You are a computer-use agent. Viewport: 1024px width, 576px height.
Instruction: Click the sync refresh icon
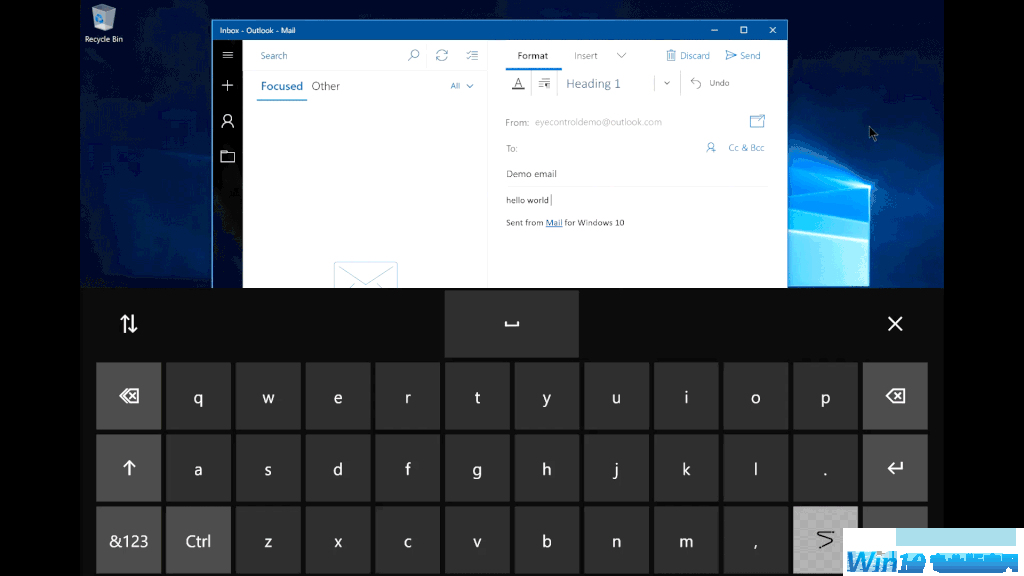[442, 56]
